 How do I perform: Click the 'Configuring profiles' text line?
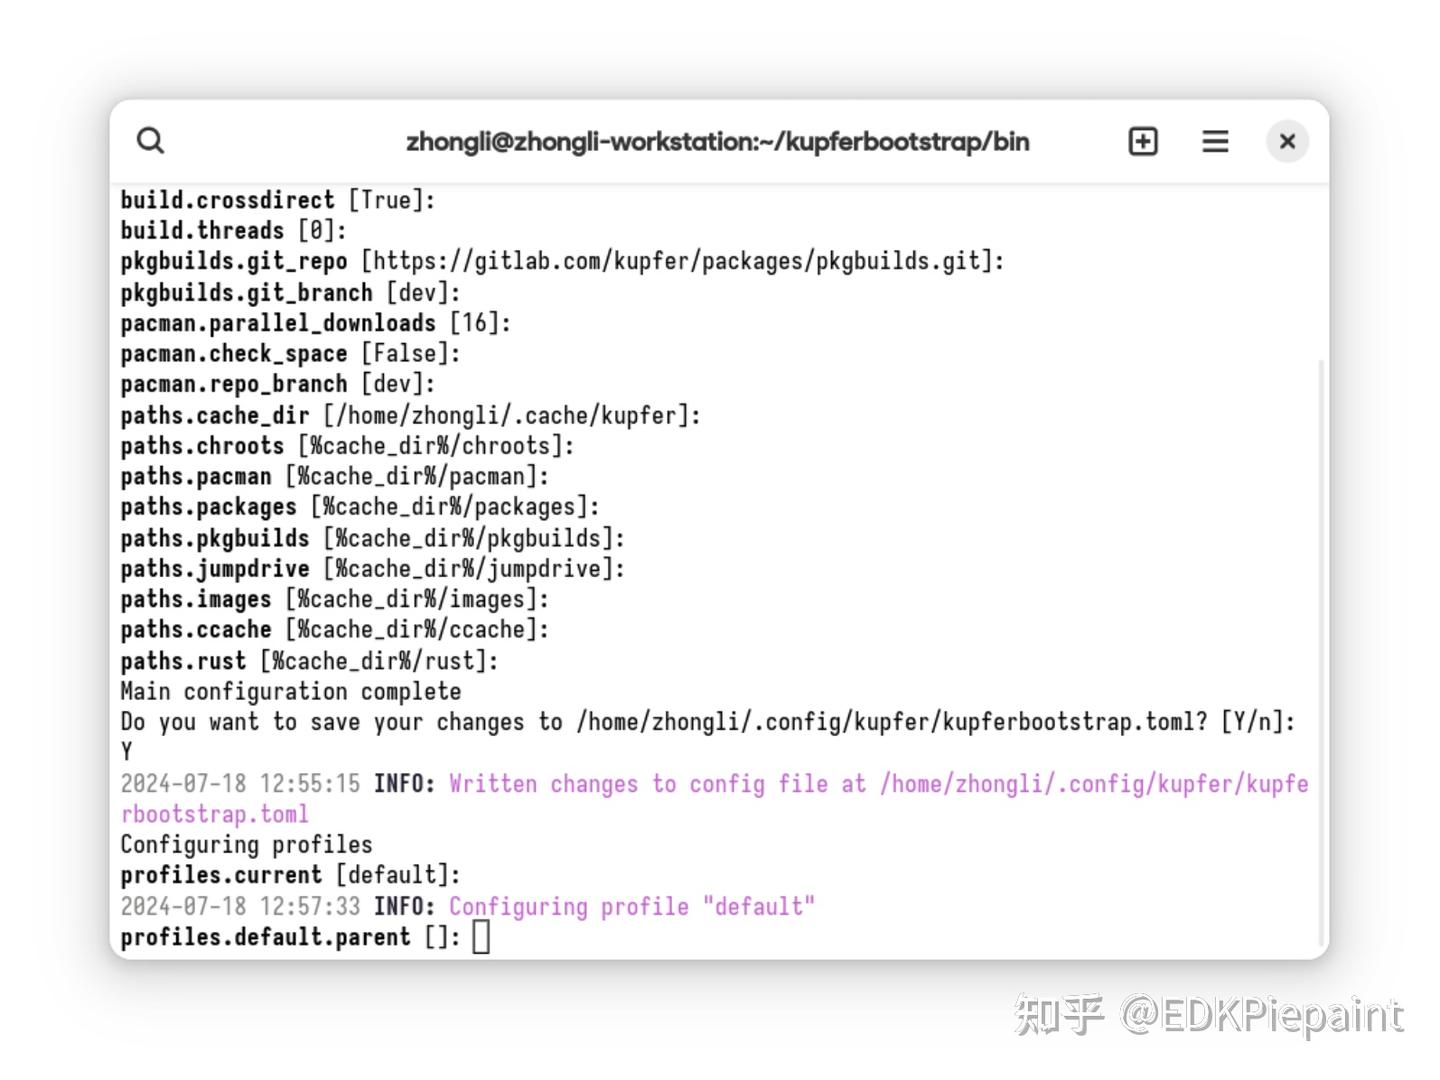pyautogui.click(x=247, y=845)
